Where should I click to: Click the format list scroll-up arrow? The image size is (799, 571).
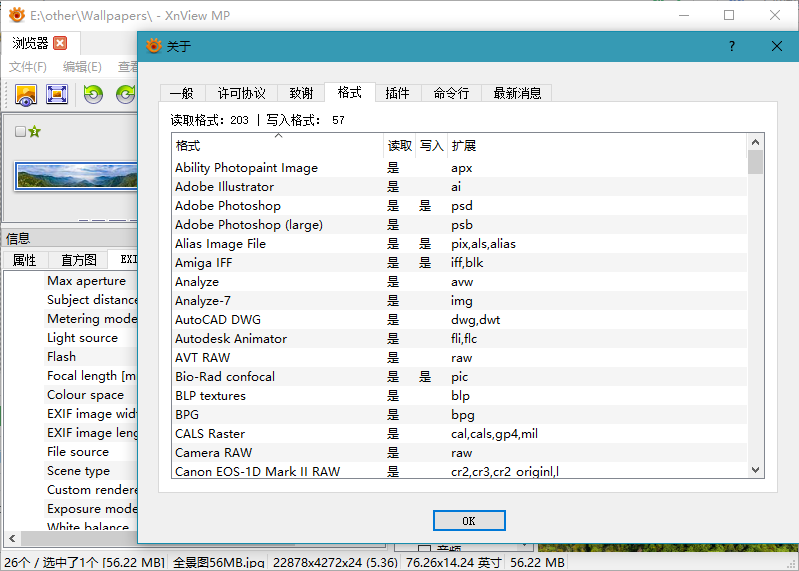pyautogui.click(x=755, y=142)
